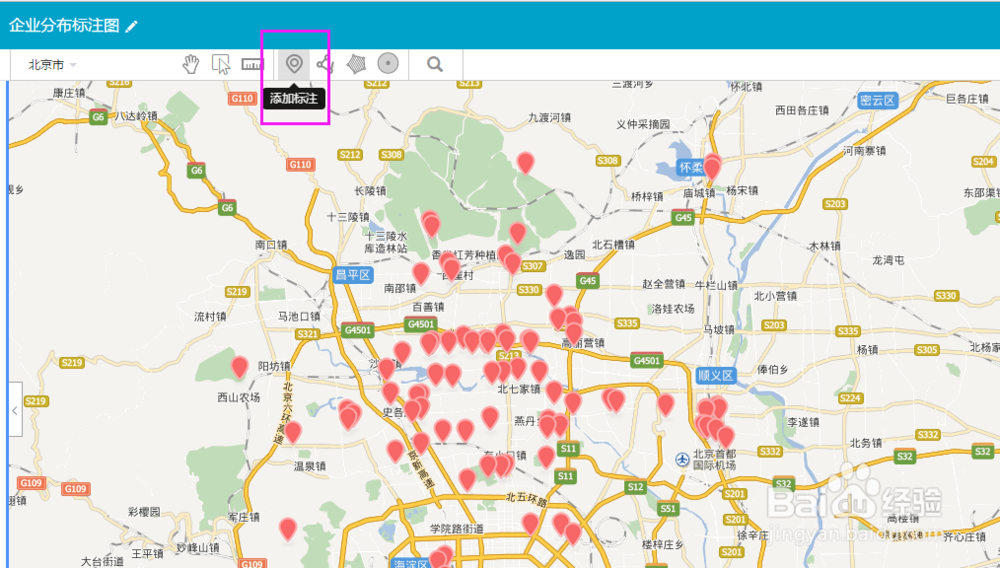
Task: Click the 康庄镇 town label
Action: pyautogui.click(x=69, y=92)
